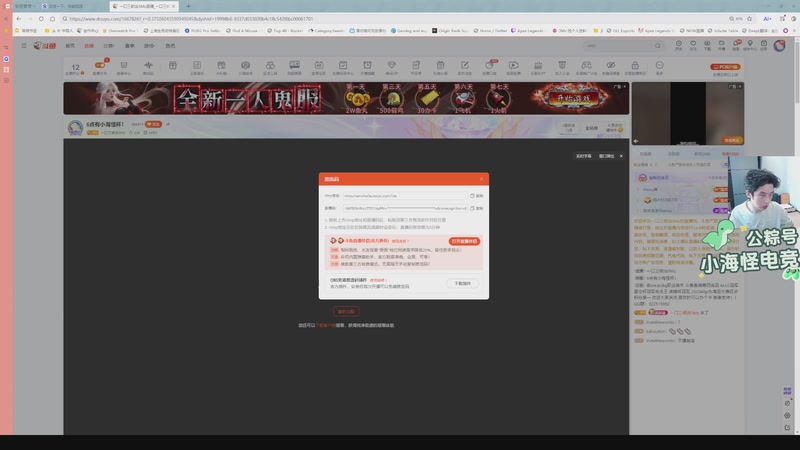Close the stream key dialog

pyautogui.click(x=481, y=179)
